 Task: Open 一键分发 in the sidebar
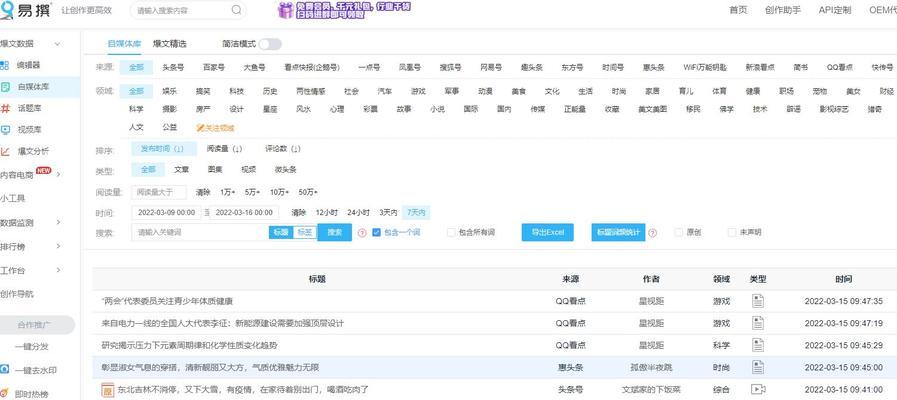(31, 347)
